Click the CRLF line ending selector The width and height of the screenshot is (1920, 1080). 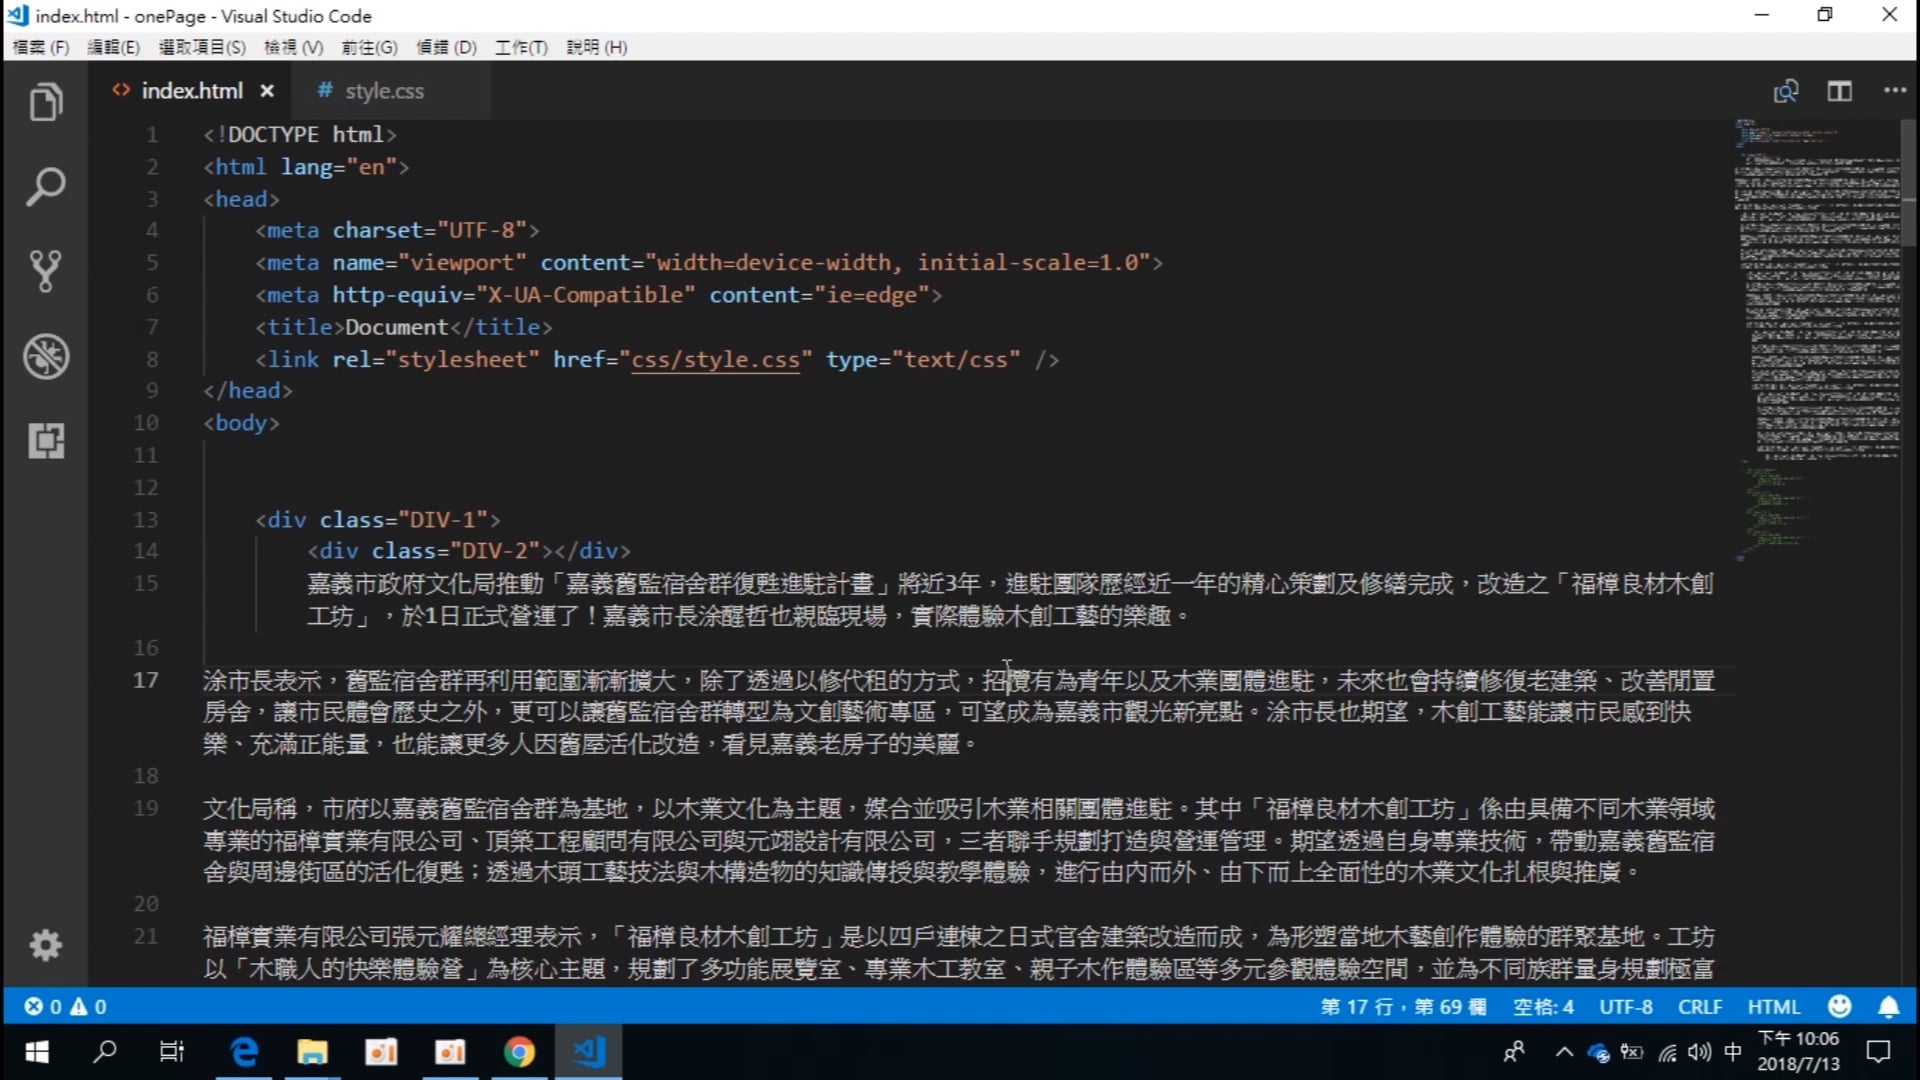click(x=1699, y=1007)
